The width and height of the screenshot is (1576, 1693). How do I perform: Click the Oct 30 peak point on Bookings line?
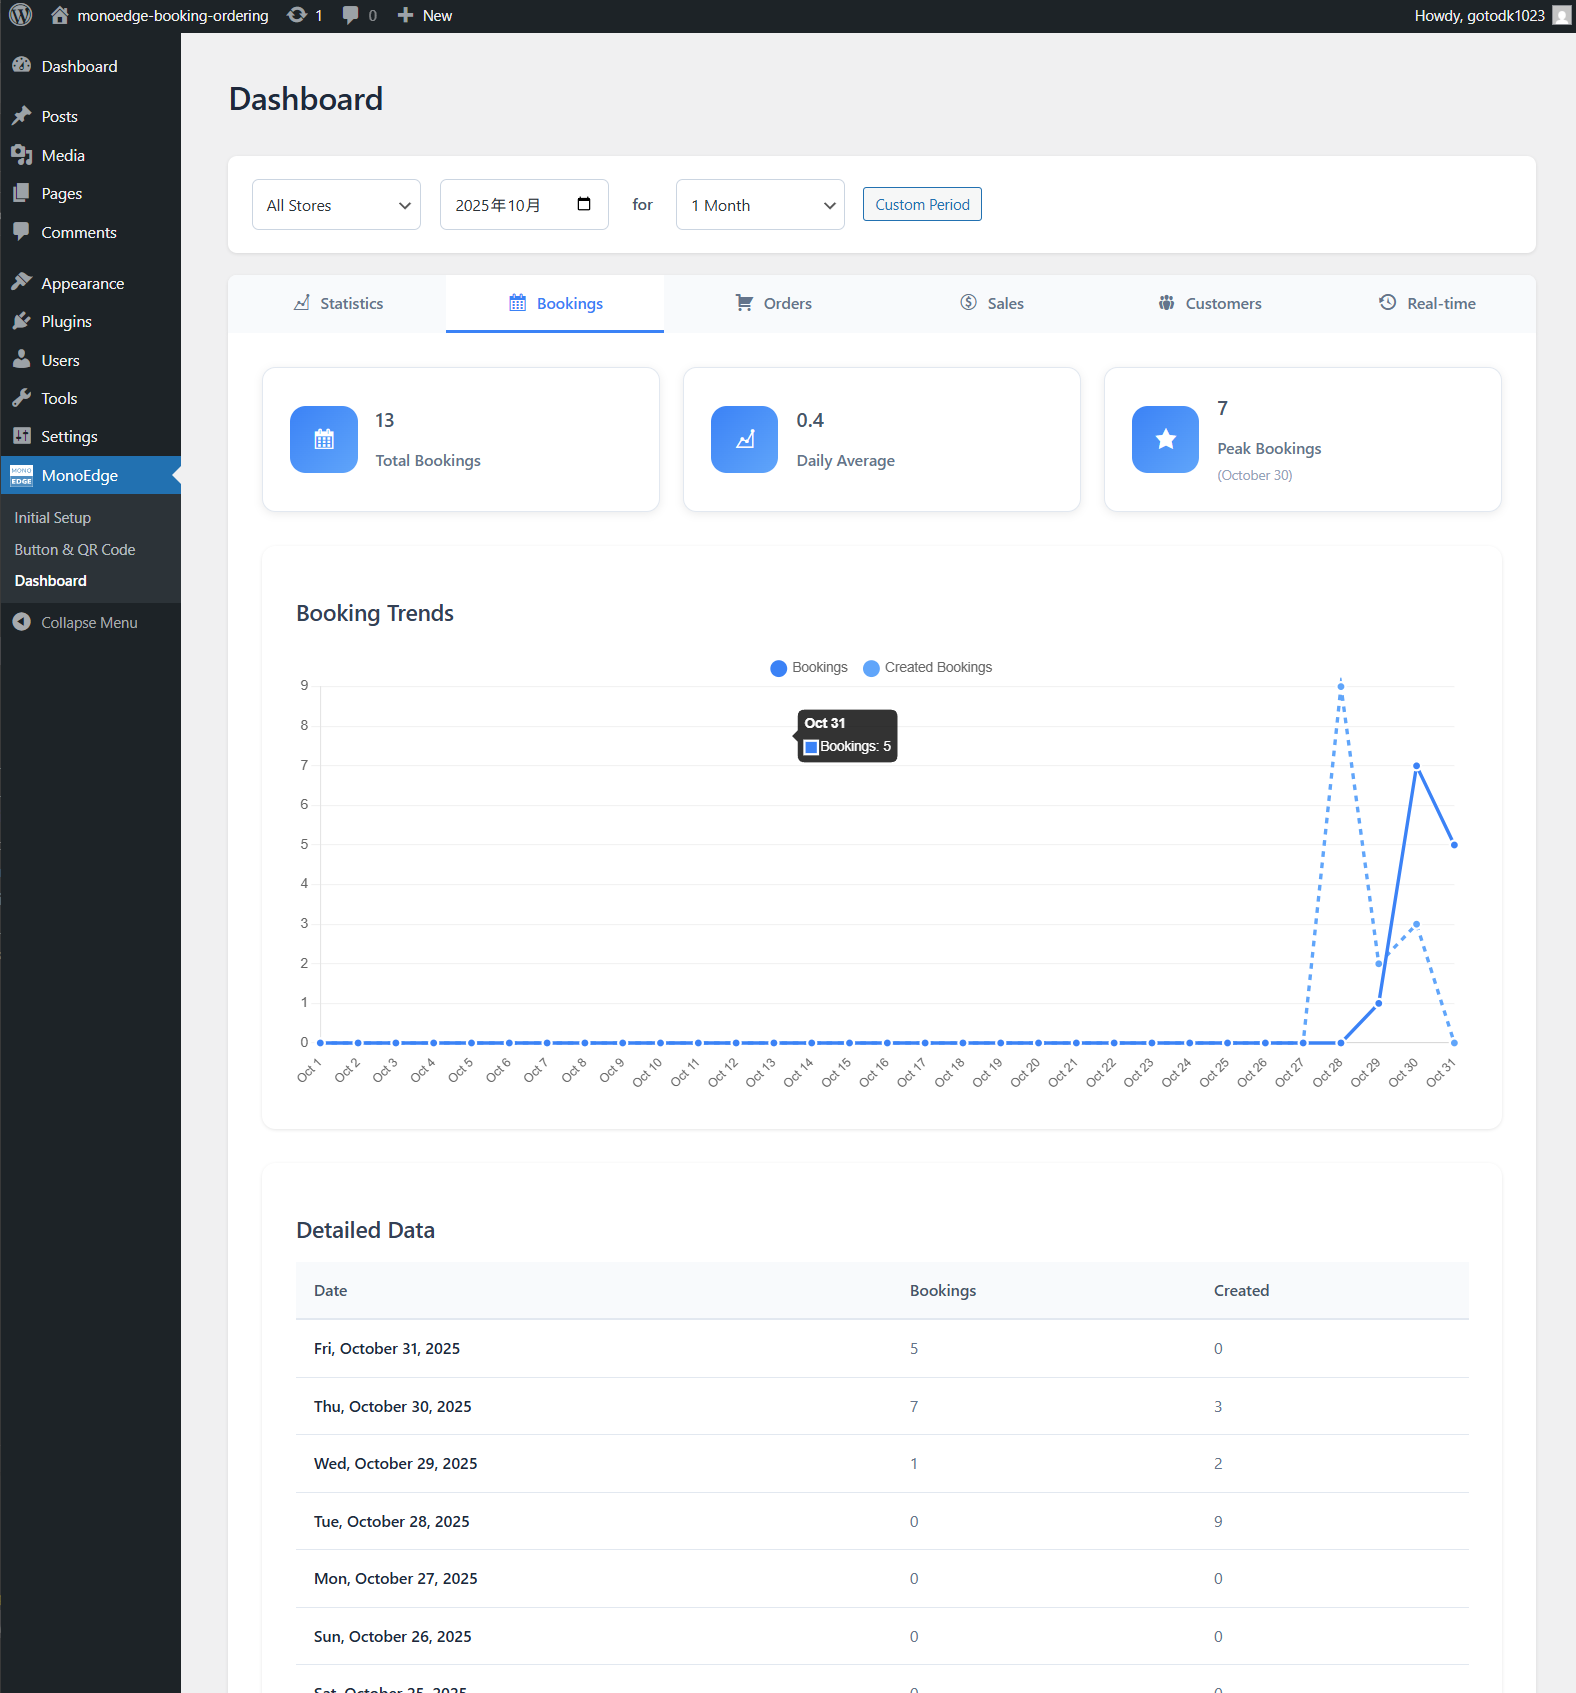(1416, 766)
